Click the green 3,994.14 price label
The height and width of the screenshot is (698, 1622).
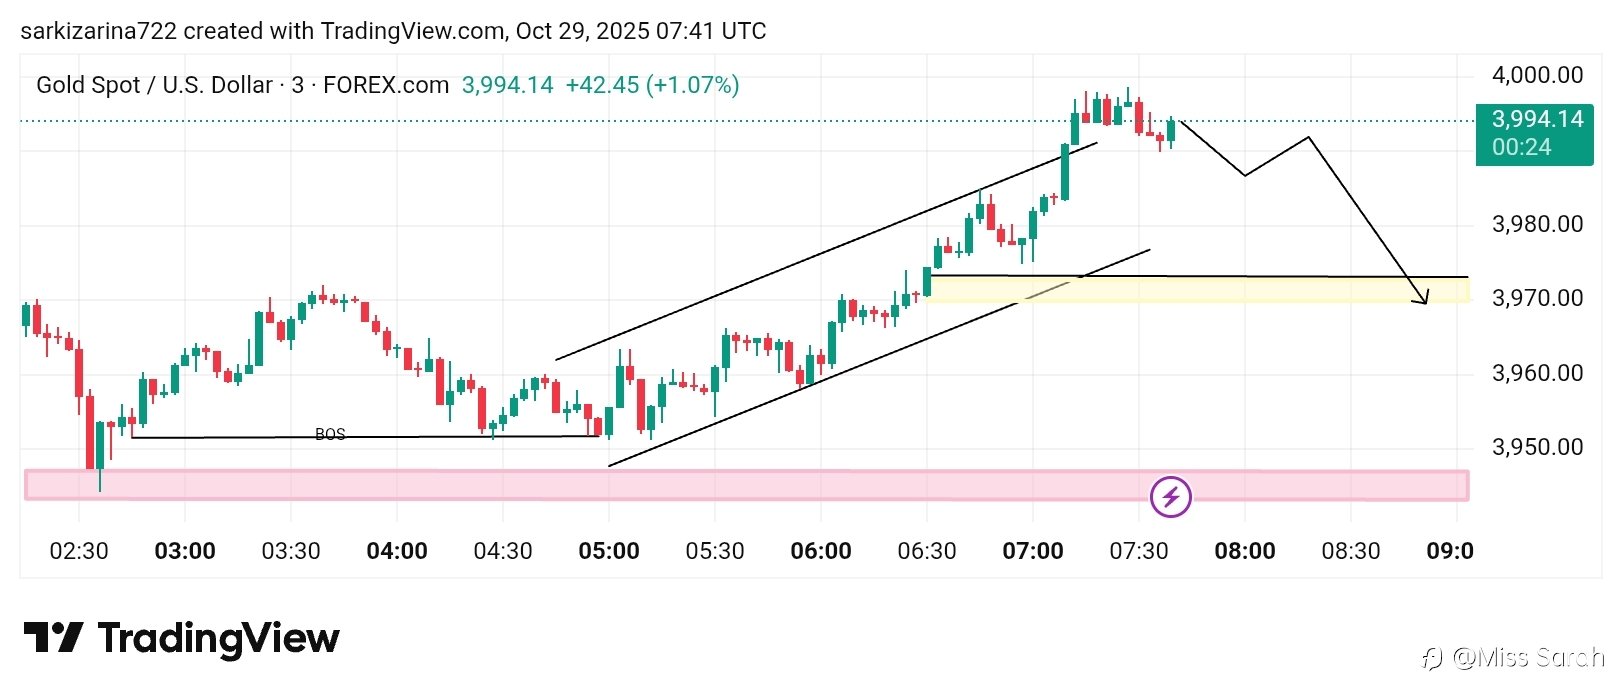click(1537, 120)
